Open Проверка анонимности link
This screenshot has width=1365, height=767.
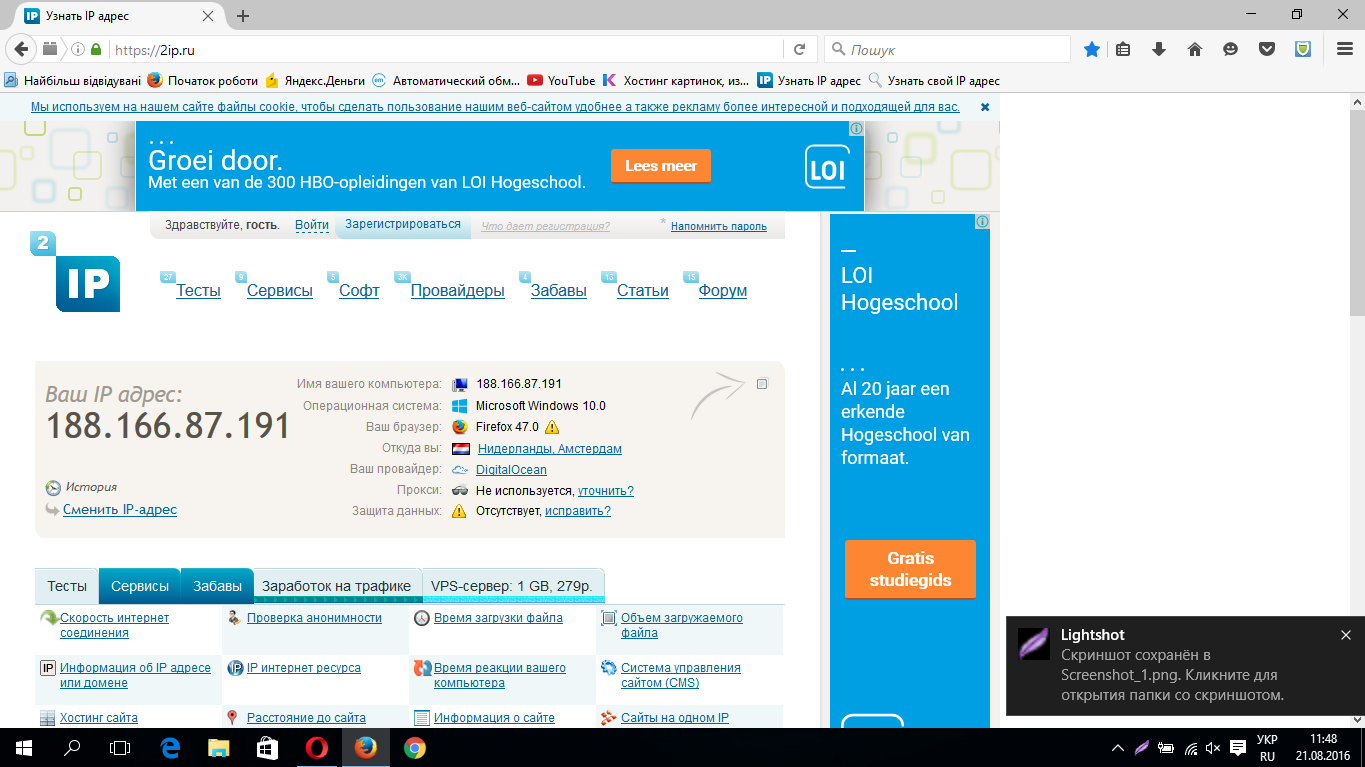314,618
